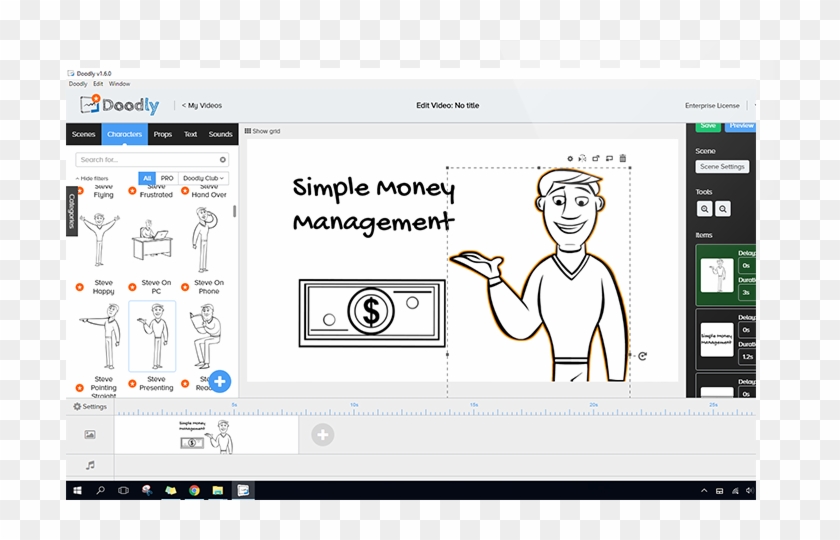Viewport: 840px width, 540px height.
Task: Launch Google Chrome from the taskbar
Action: pyautogui.click(x=194, y=490)
